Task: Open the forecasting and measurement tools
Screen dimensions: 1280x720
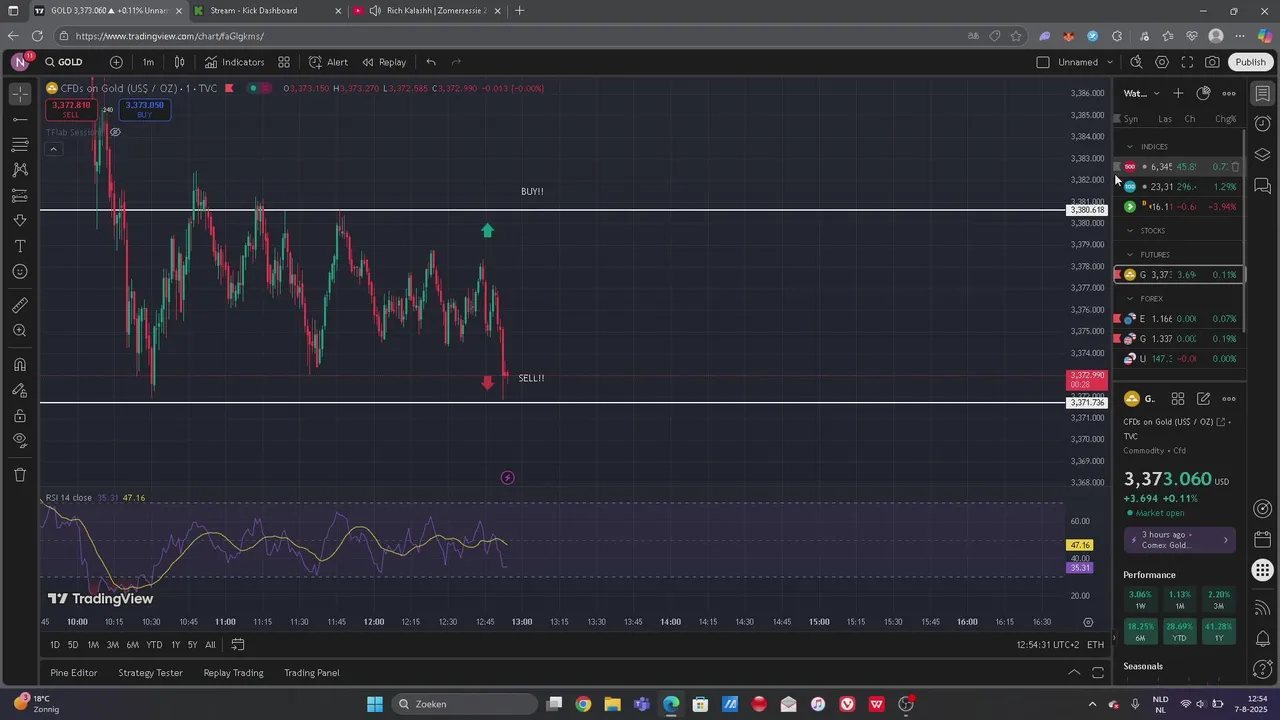Action: 20,195
